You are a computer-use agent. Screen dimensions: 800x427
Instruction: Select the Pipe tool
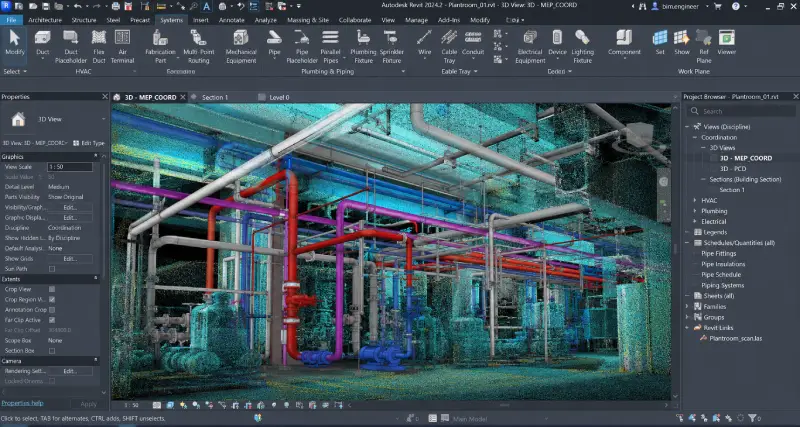pyautogui.click(x=274, y=43)
